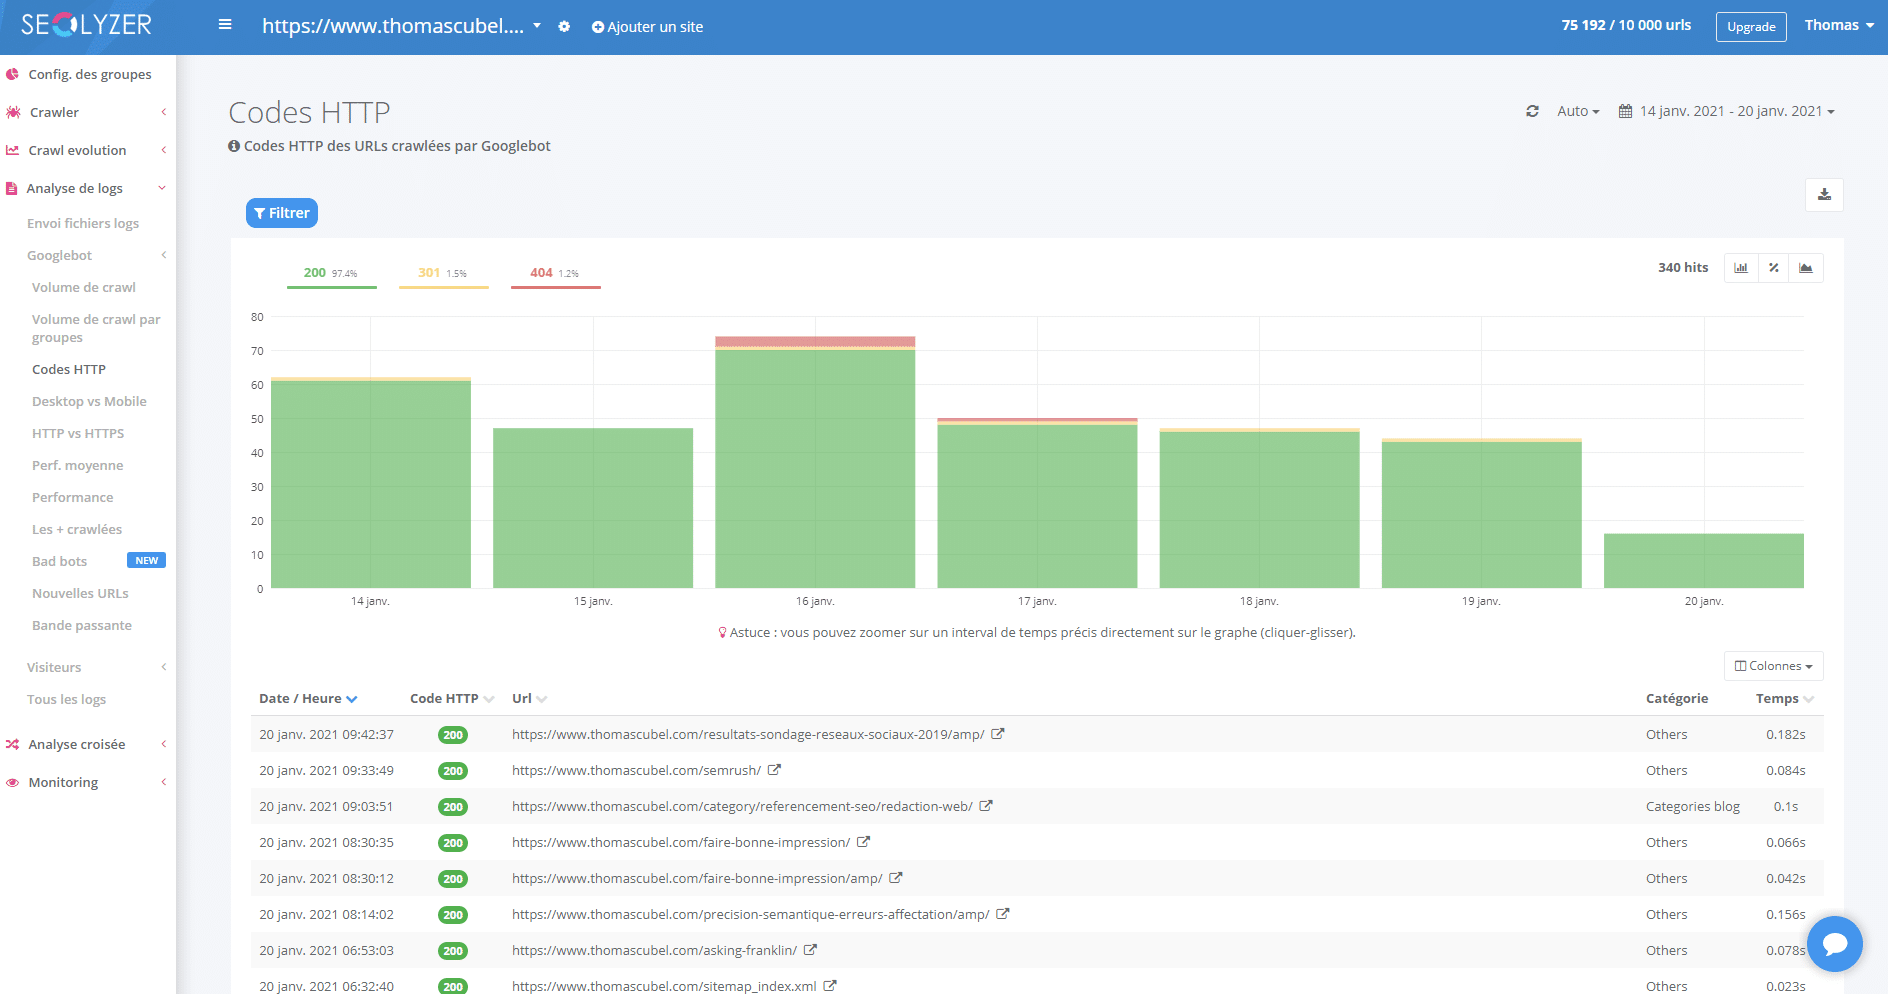This screenshot has height=994, width=1888.
Task: Open external link for semrush URL
Action: click(774, 770)
